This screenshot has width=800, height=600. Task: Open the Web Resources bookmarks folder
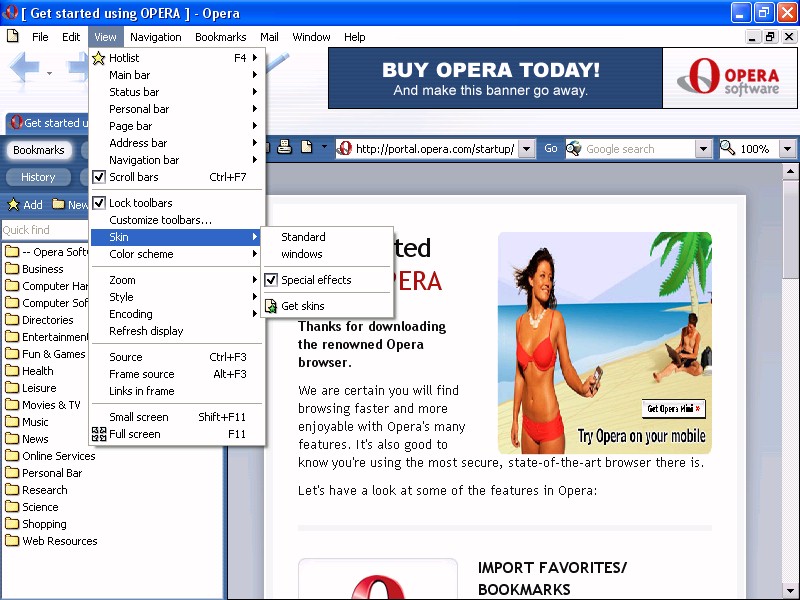pos(51,541)
